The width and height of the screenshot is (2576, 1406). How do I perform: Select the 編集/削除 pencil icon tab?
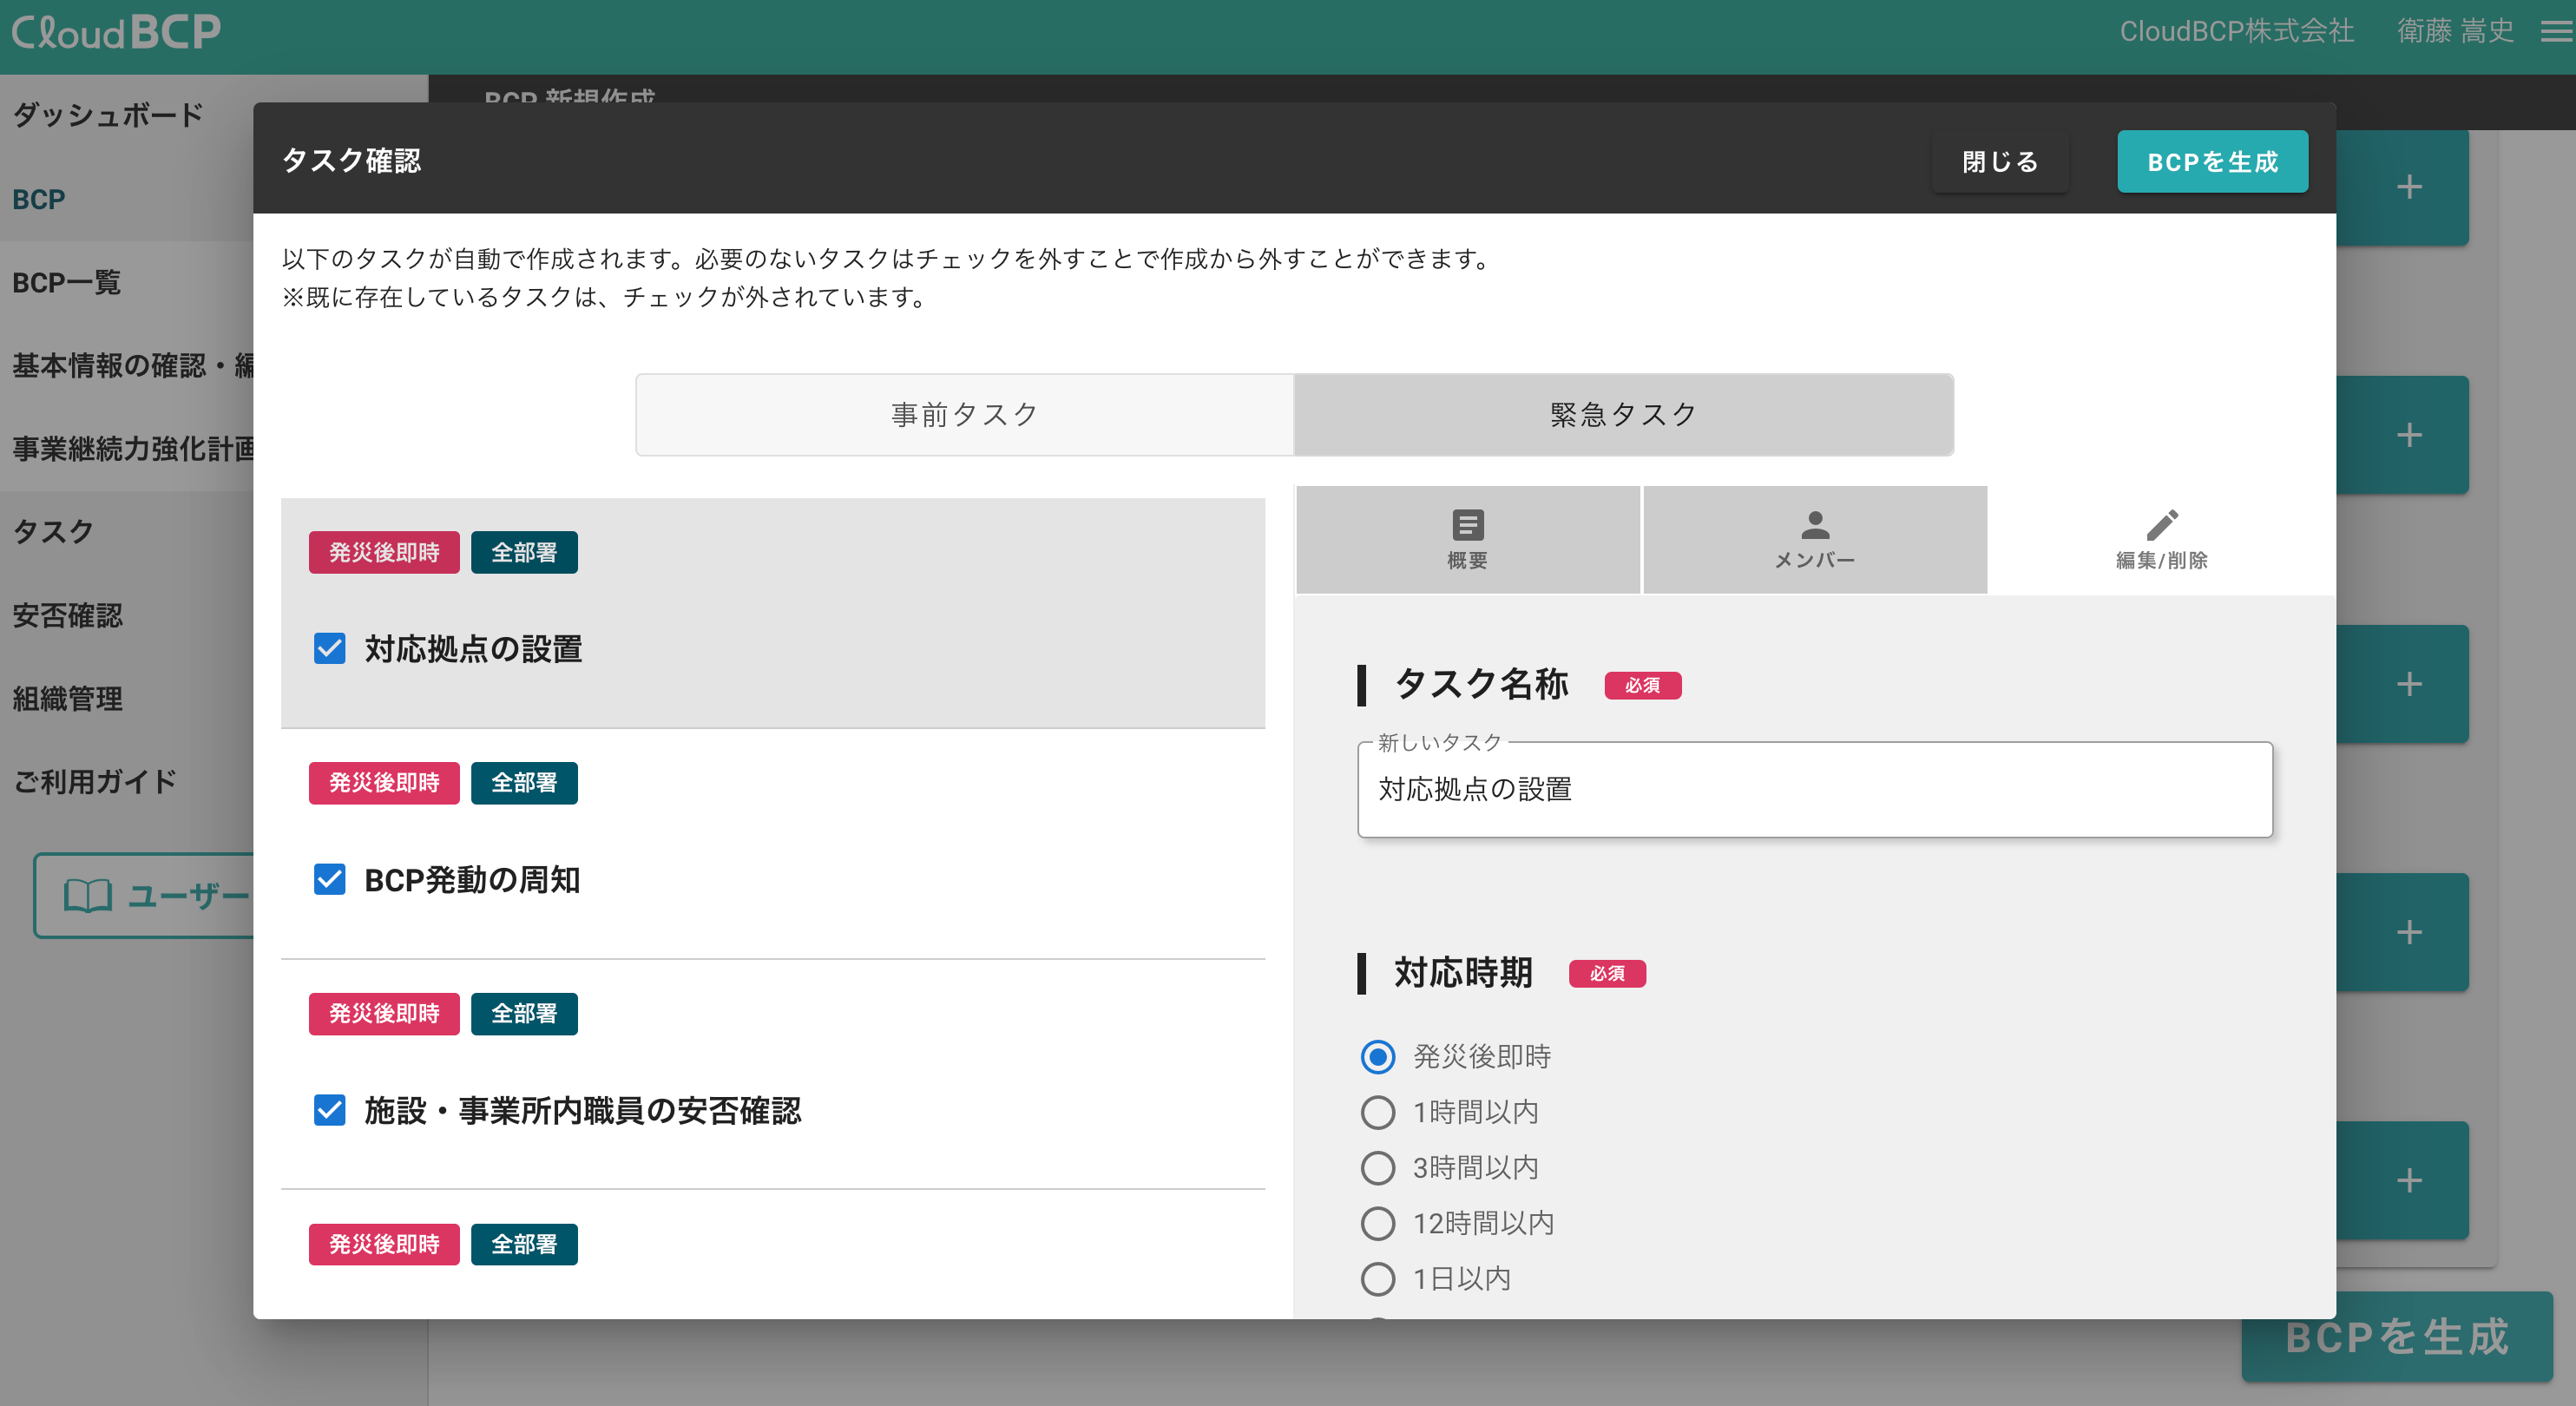2161,539
